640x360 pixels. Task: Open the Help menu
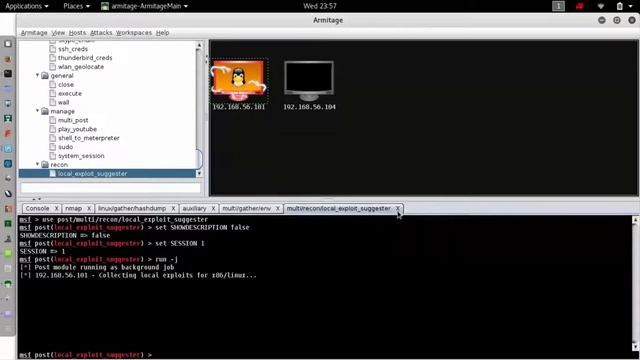coord(162,33)
